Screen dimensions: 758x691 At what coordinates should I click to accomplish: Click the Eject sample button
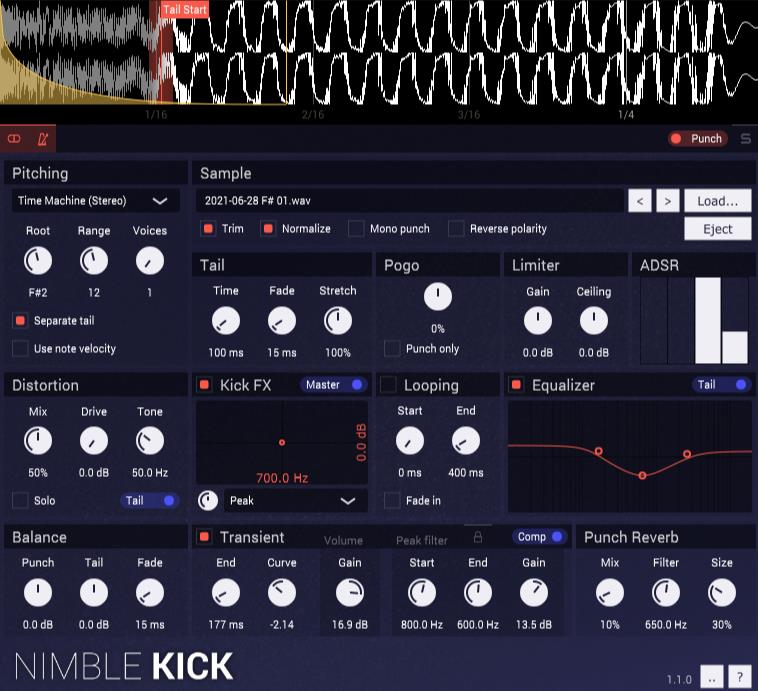718,229
